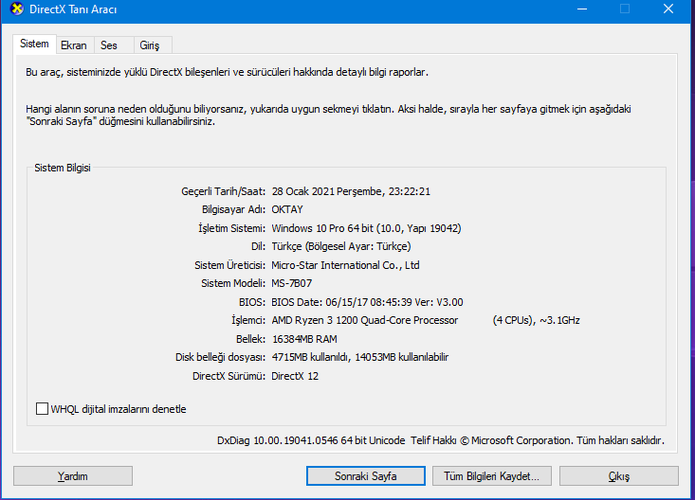The width and height of the screenshot is (695, 500).
Task: Click 16384MB RAM value
Action: [305, 339]
